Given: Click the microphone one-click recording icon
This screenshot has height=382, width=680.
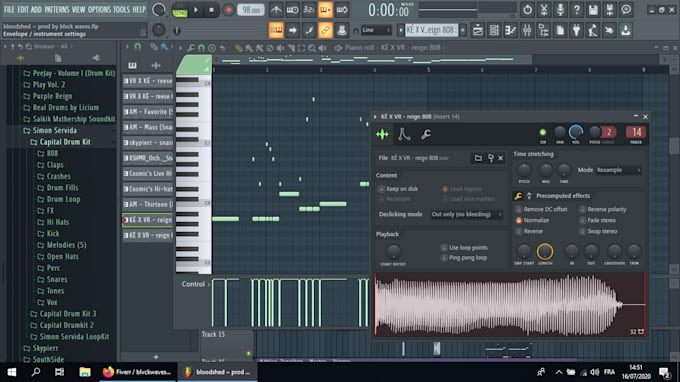Looking at the screenshot, I should coord(560,10).
